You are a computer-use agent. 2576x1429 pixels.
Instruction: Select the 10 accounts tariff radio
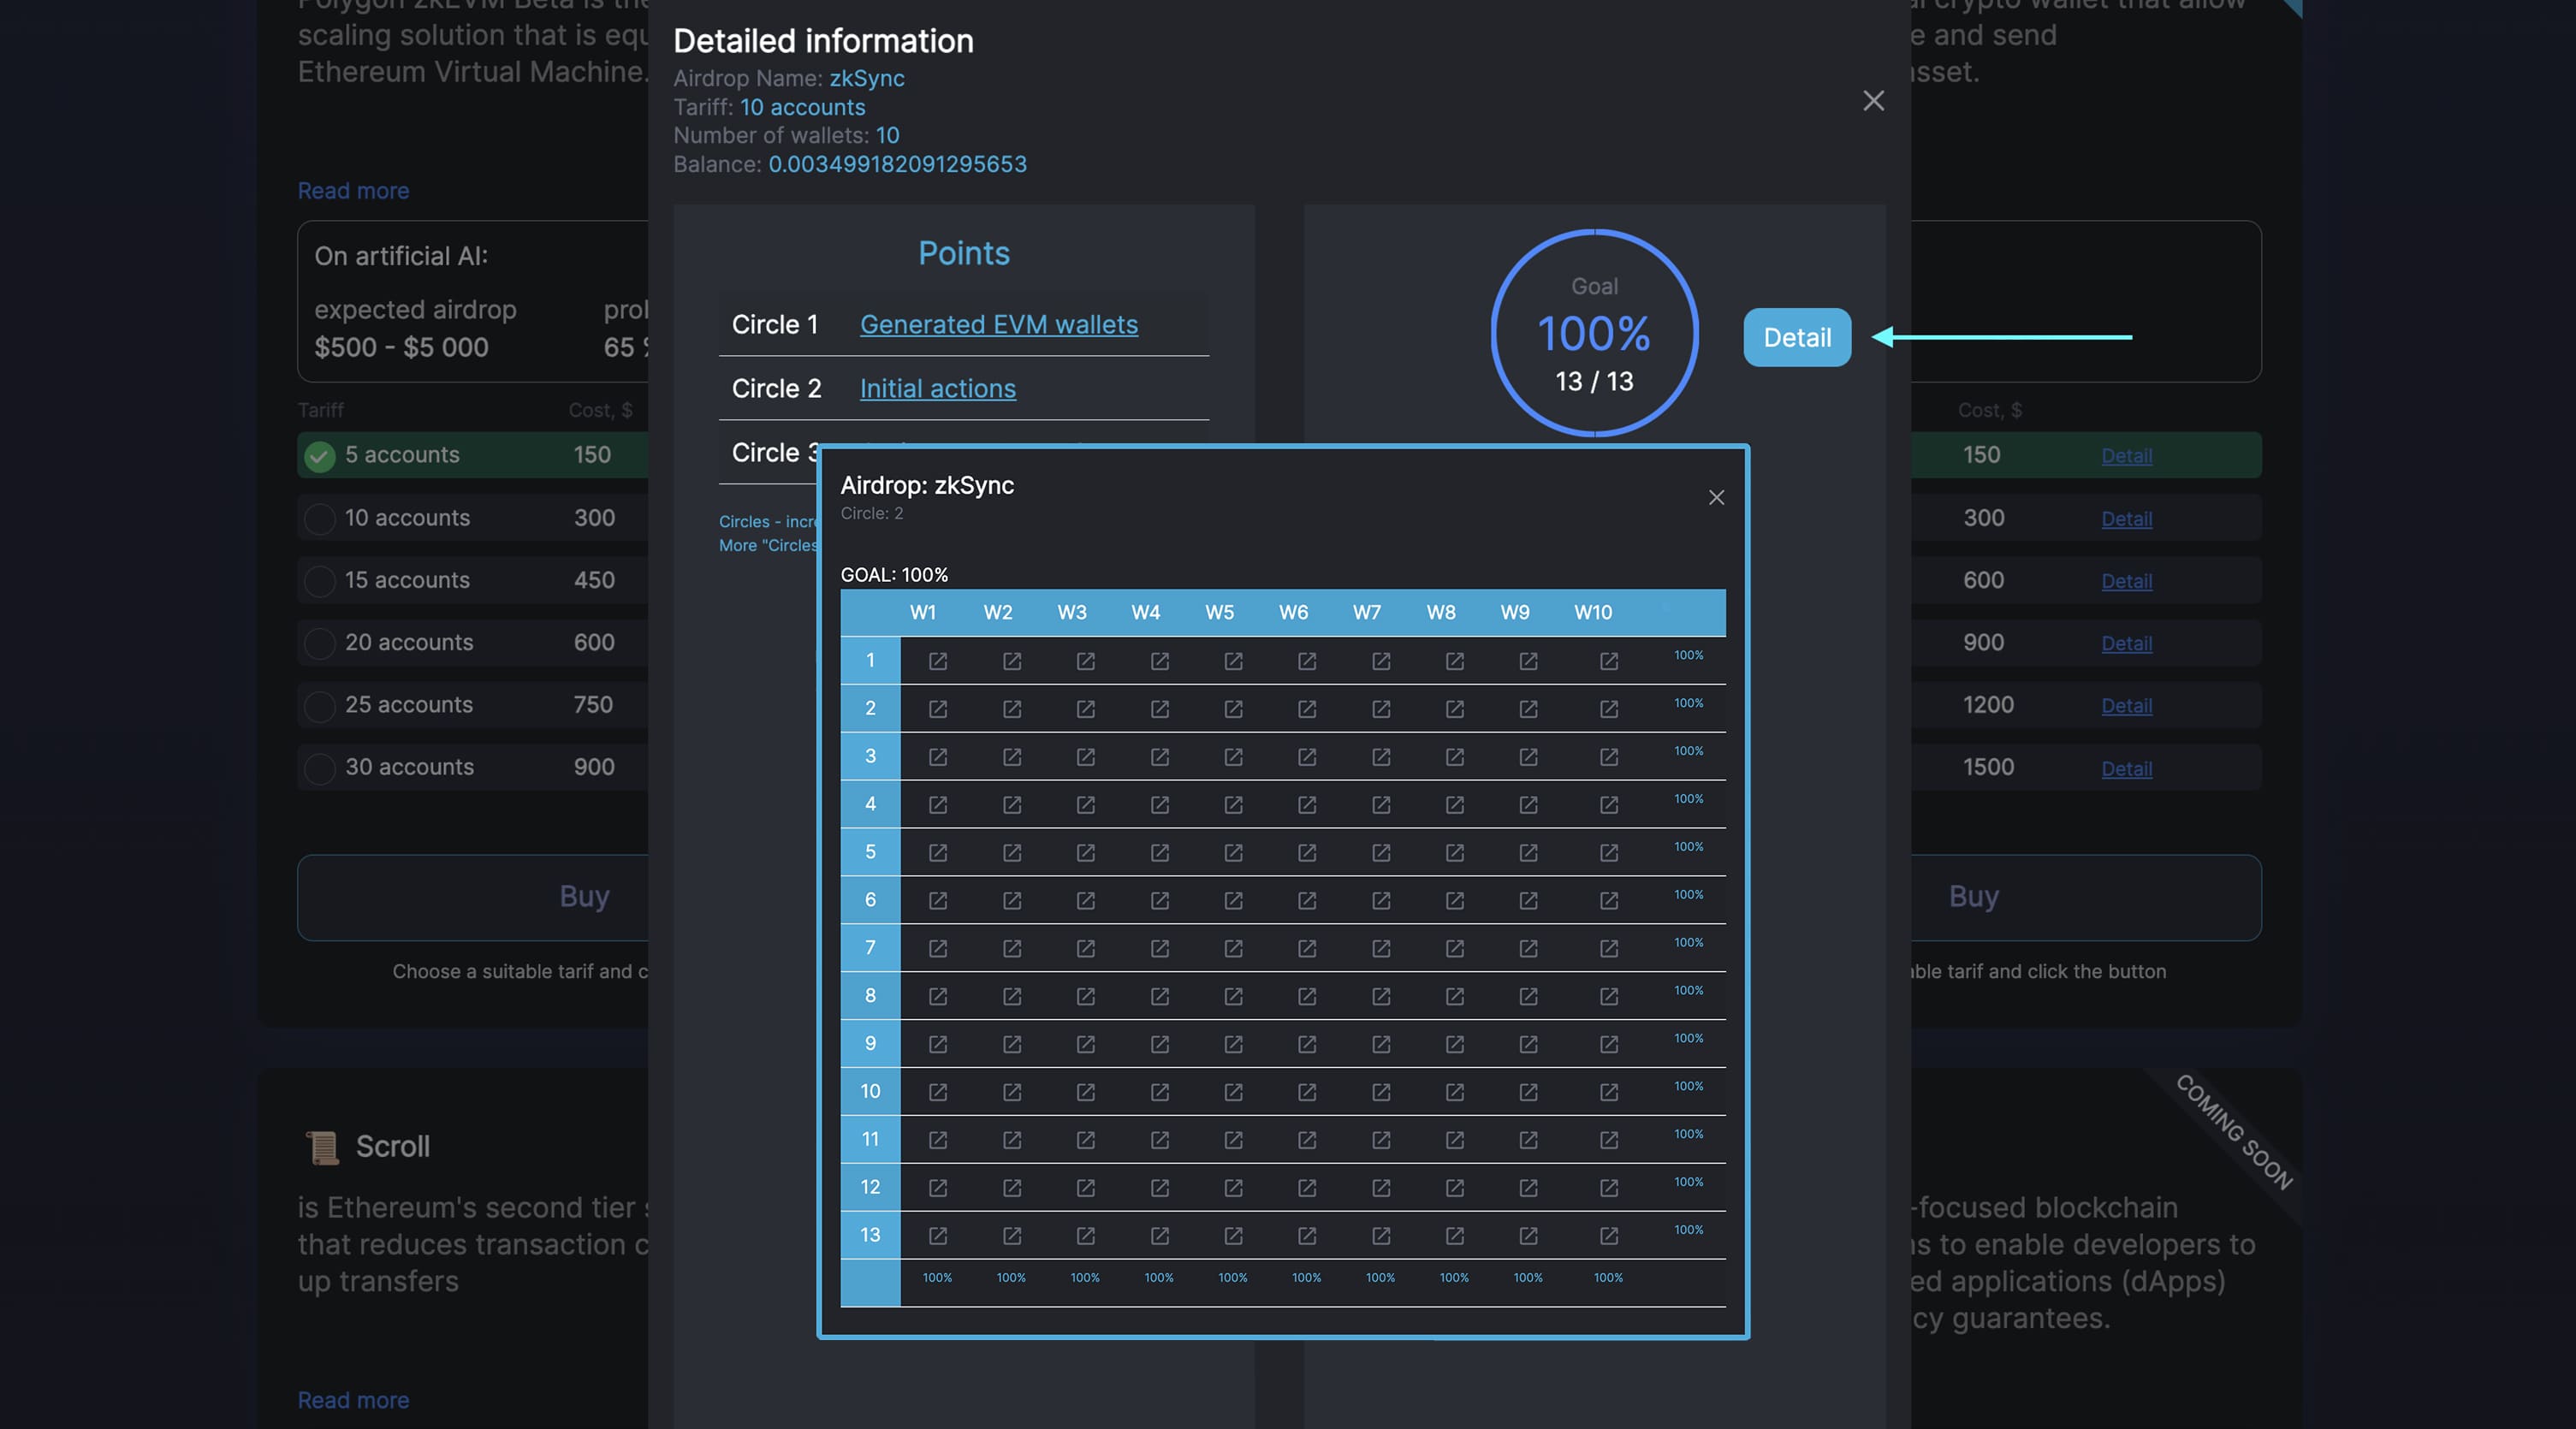pyautogui.click(x=319, y=518)
